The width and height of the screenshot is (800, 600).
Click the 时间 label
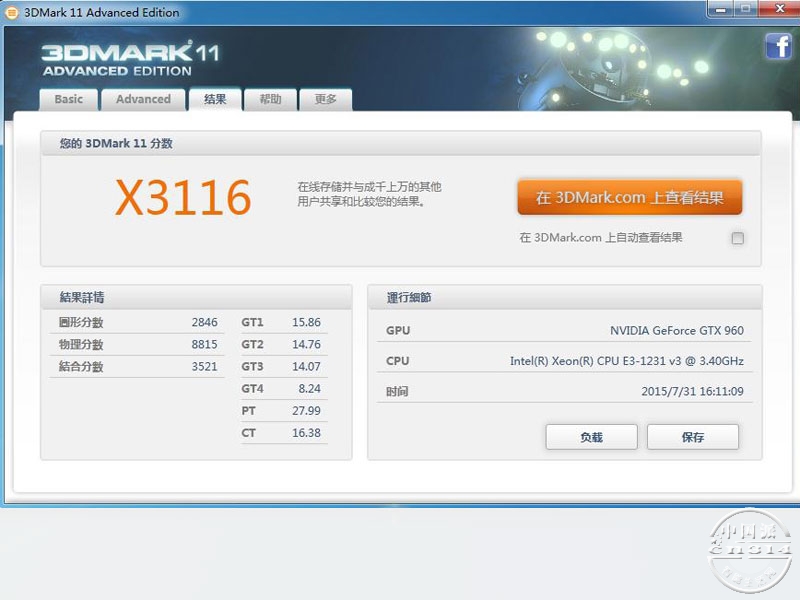tap(397, 391)
